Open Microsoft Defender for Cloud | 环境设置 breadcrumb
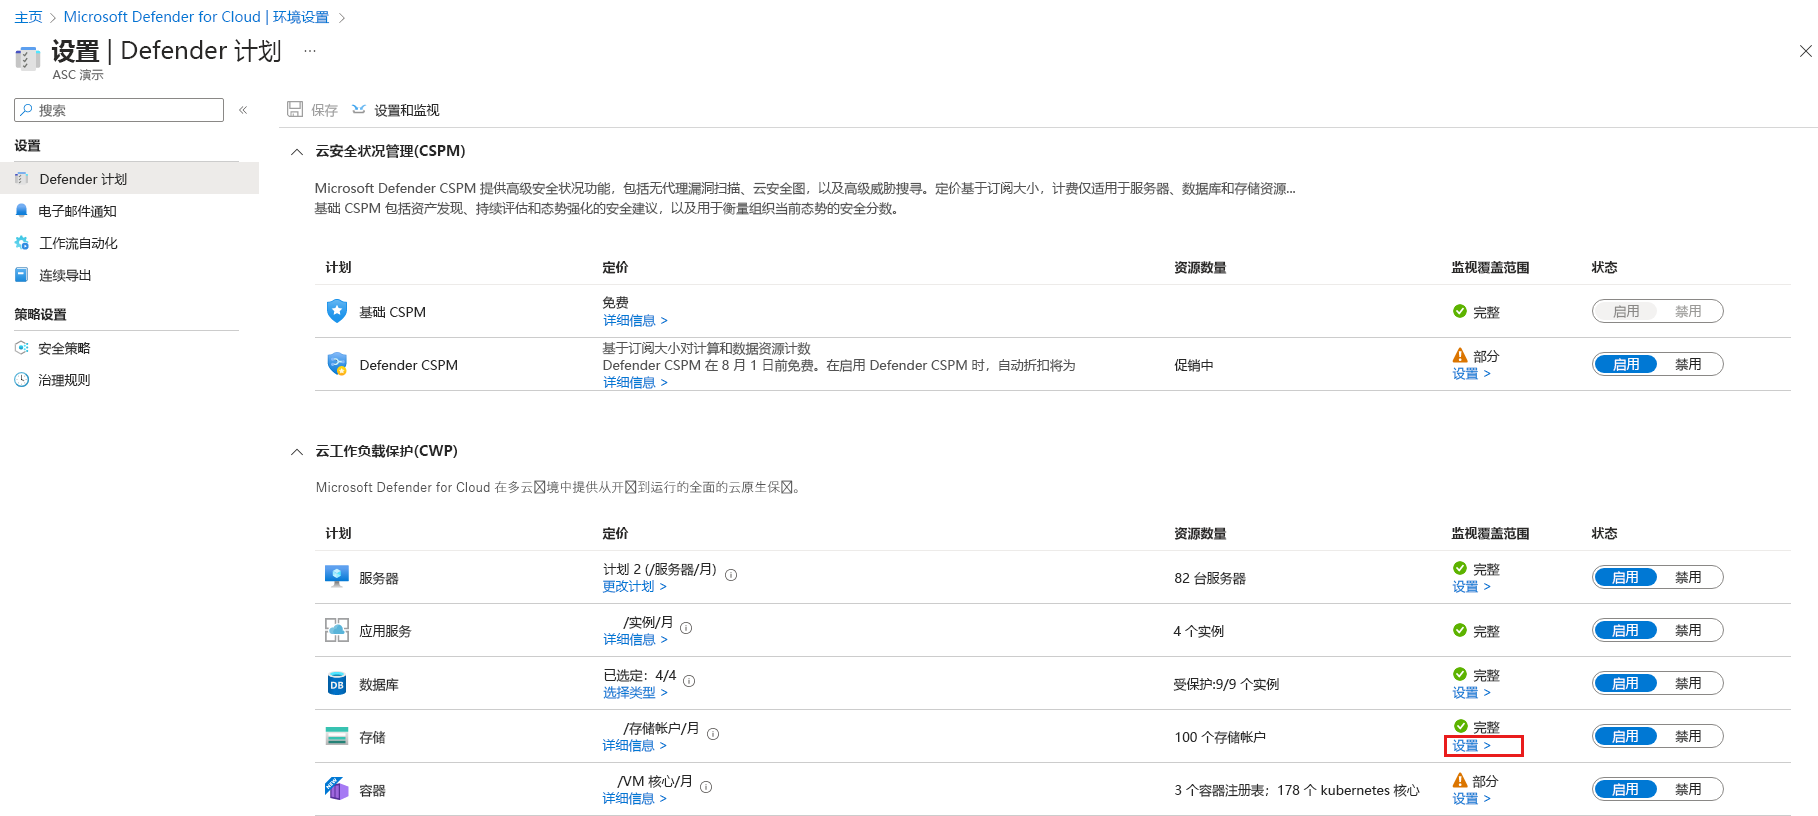 coord(196,17)
